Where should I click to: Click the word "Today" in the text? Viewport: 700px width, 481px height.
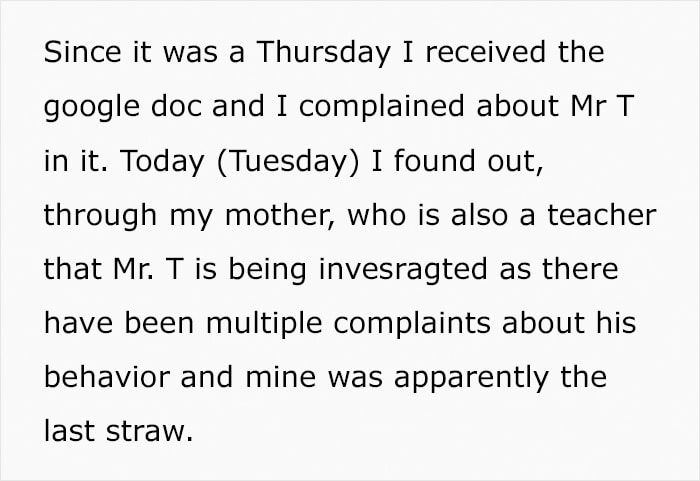[162, 162]
